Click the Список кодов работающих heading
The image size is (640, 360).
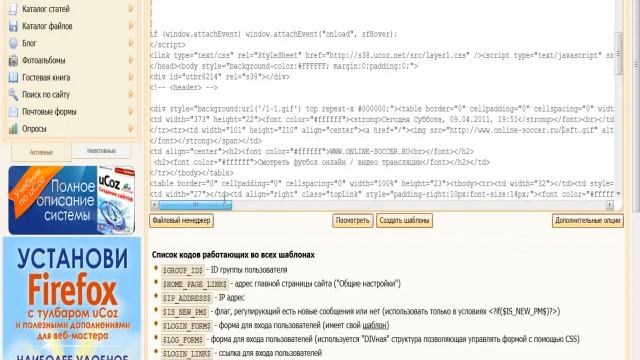233,255
